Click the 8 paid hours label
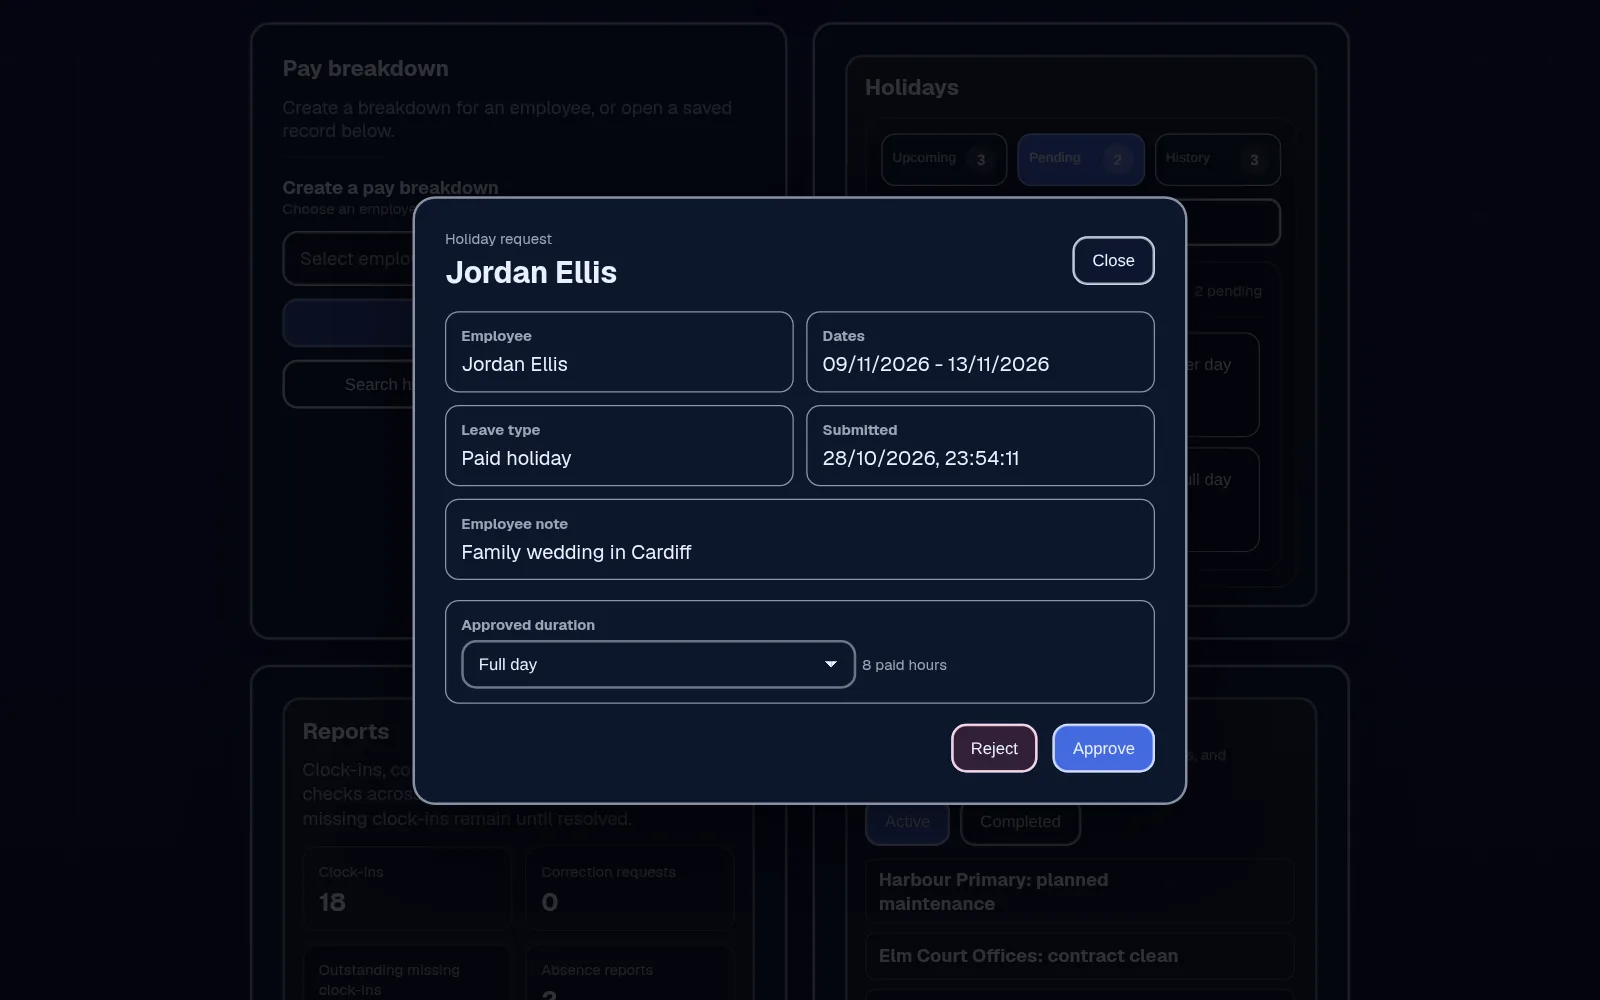This screenshot has width=1600, height=1000. (904, 665)
